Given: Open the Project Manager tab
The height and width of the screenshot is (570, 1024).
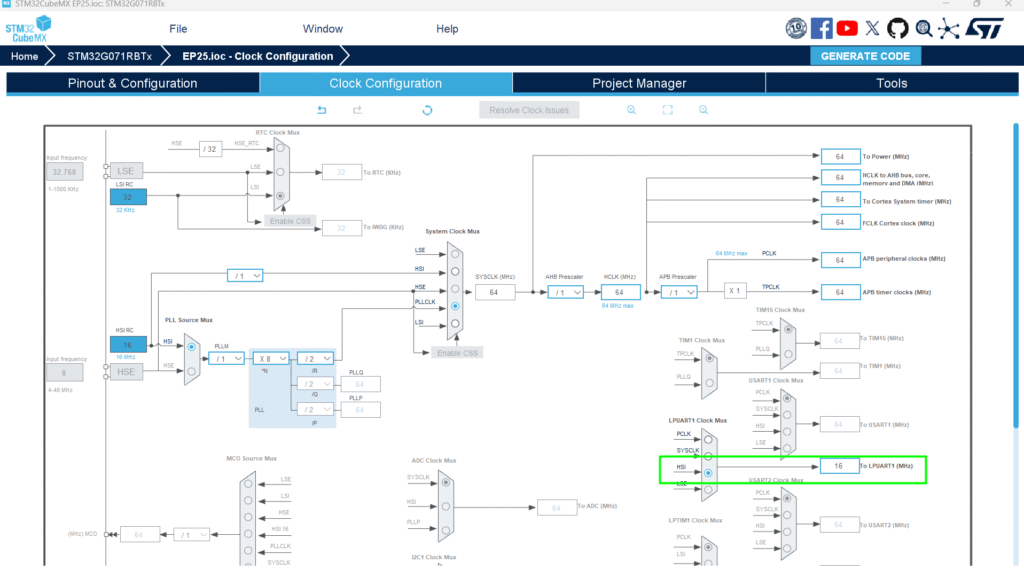Looking at the screenshot, I should click(x=639, y=83).
